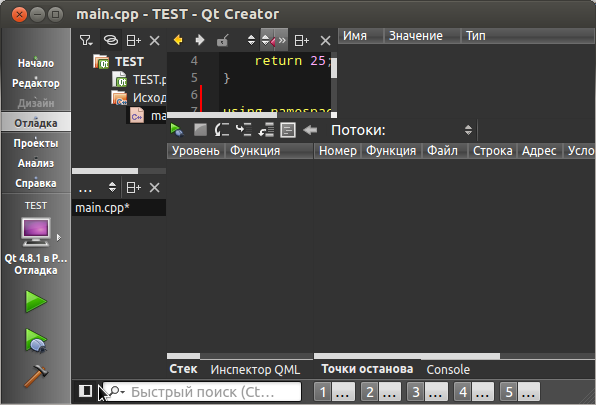Click the gray reverse direction arrow

coord(310,130)
